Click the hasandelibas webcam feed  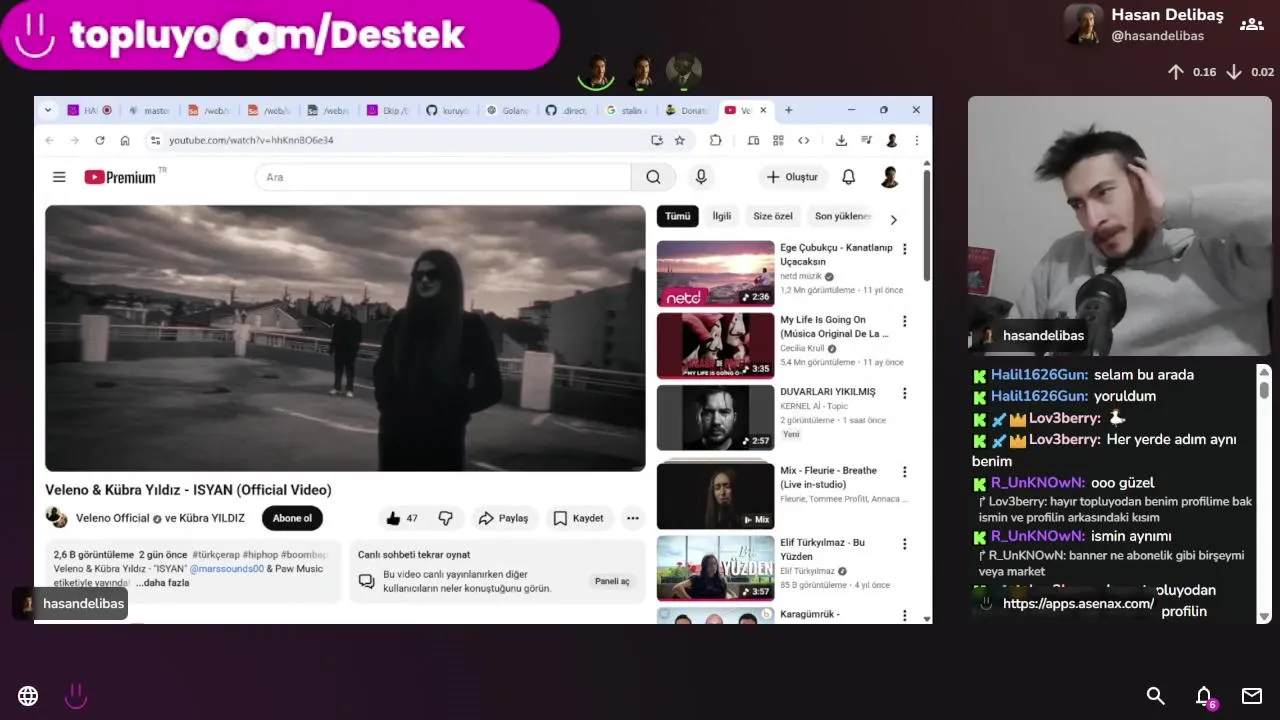[x=1120, y=225]
